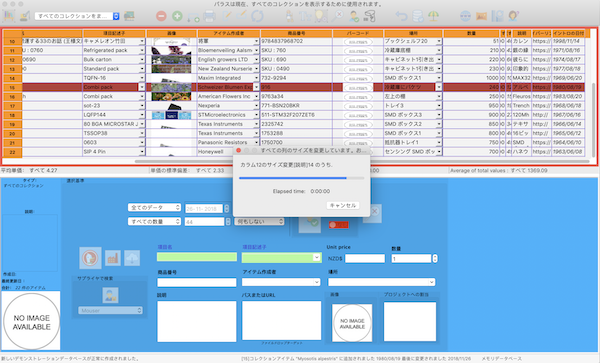
Task: Click the undo arrow icon
Action: pos(401,16)
